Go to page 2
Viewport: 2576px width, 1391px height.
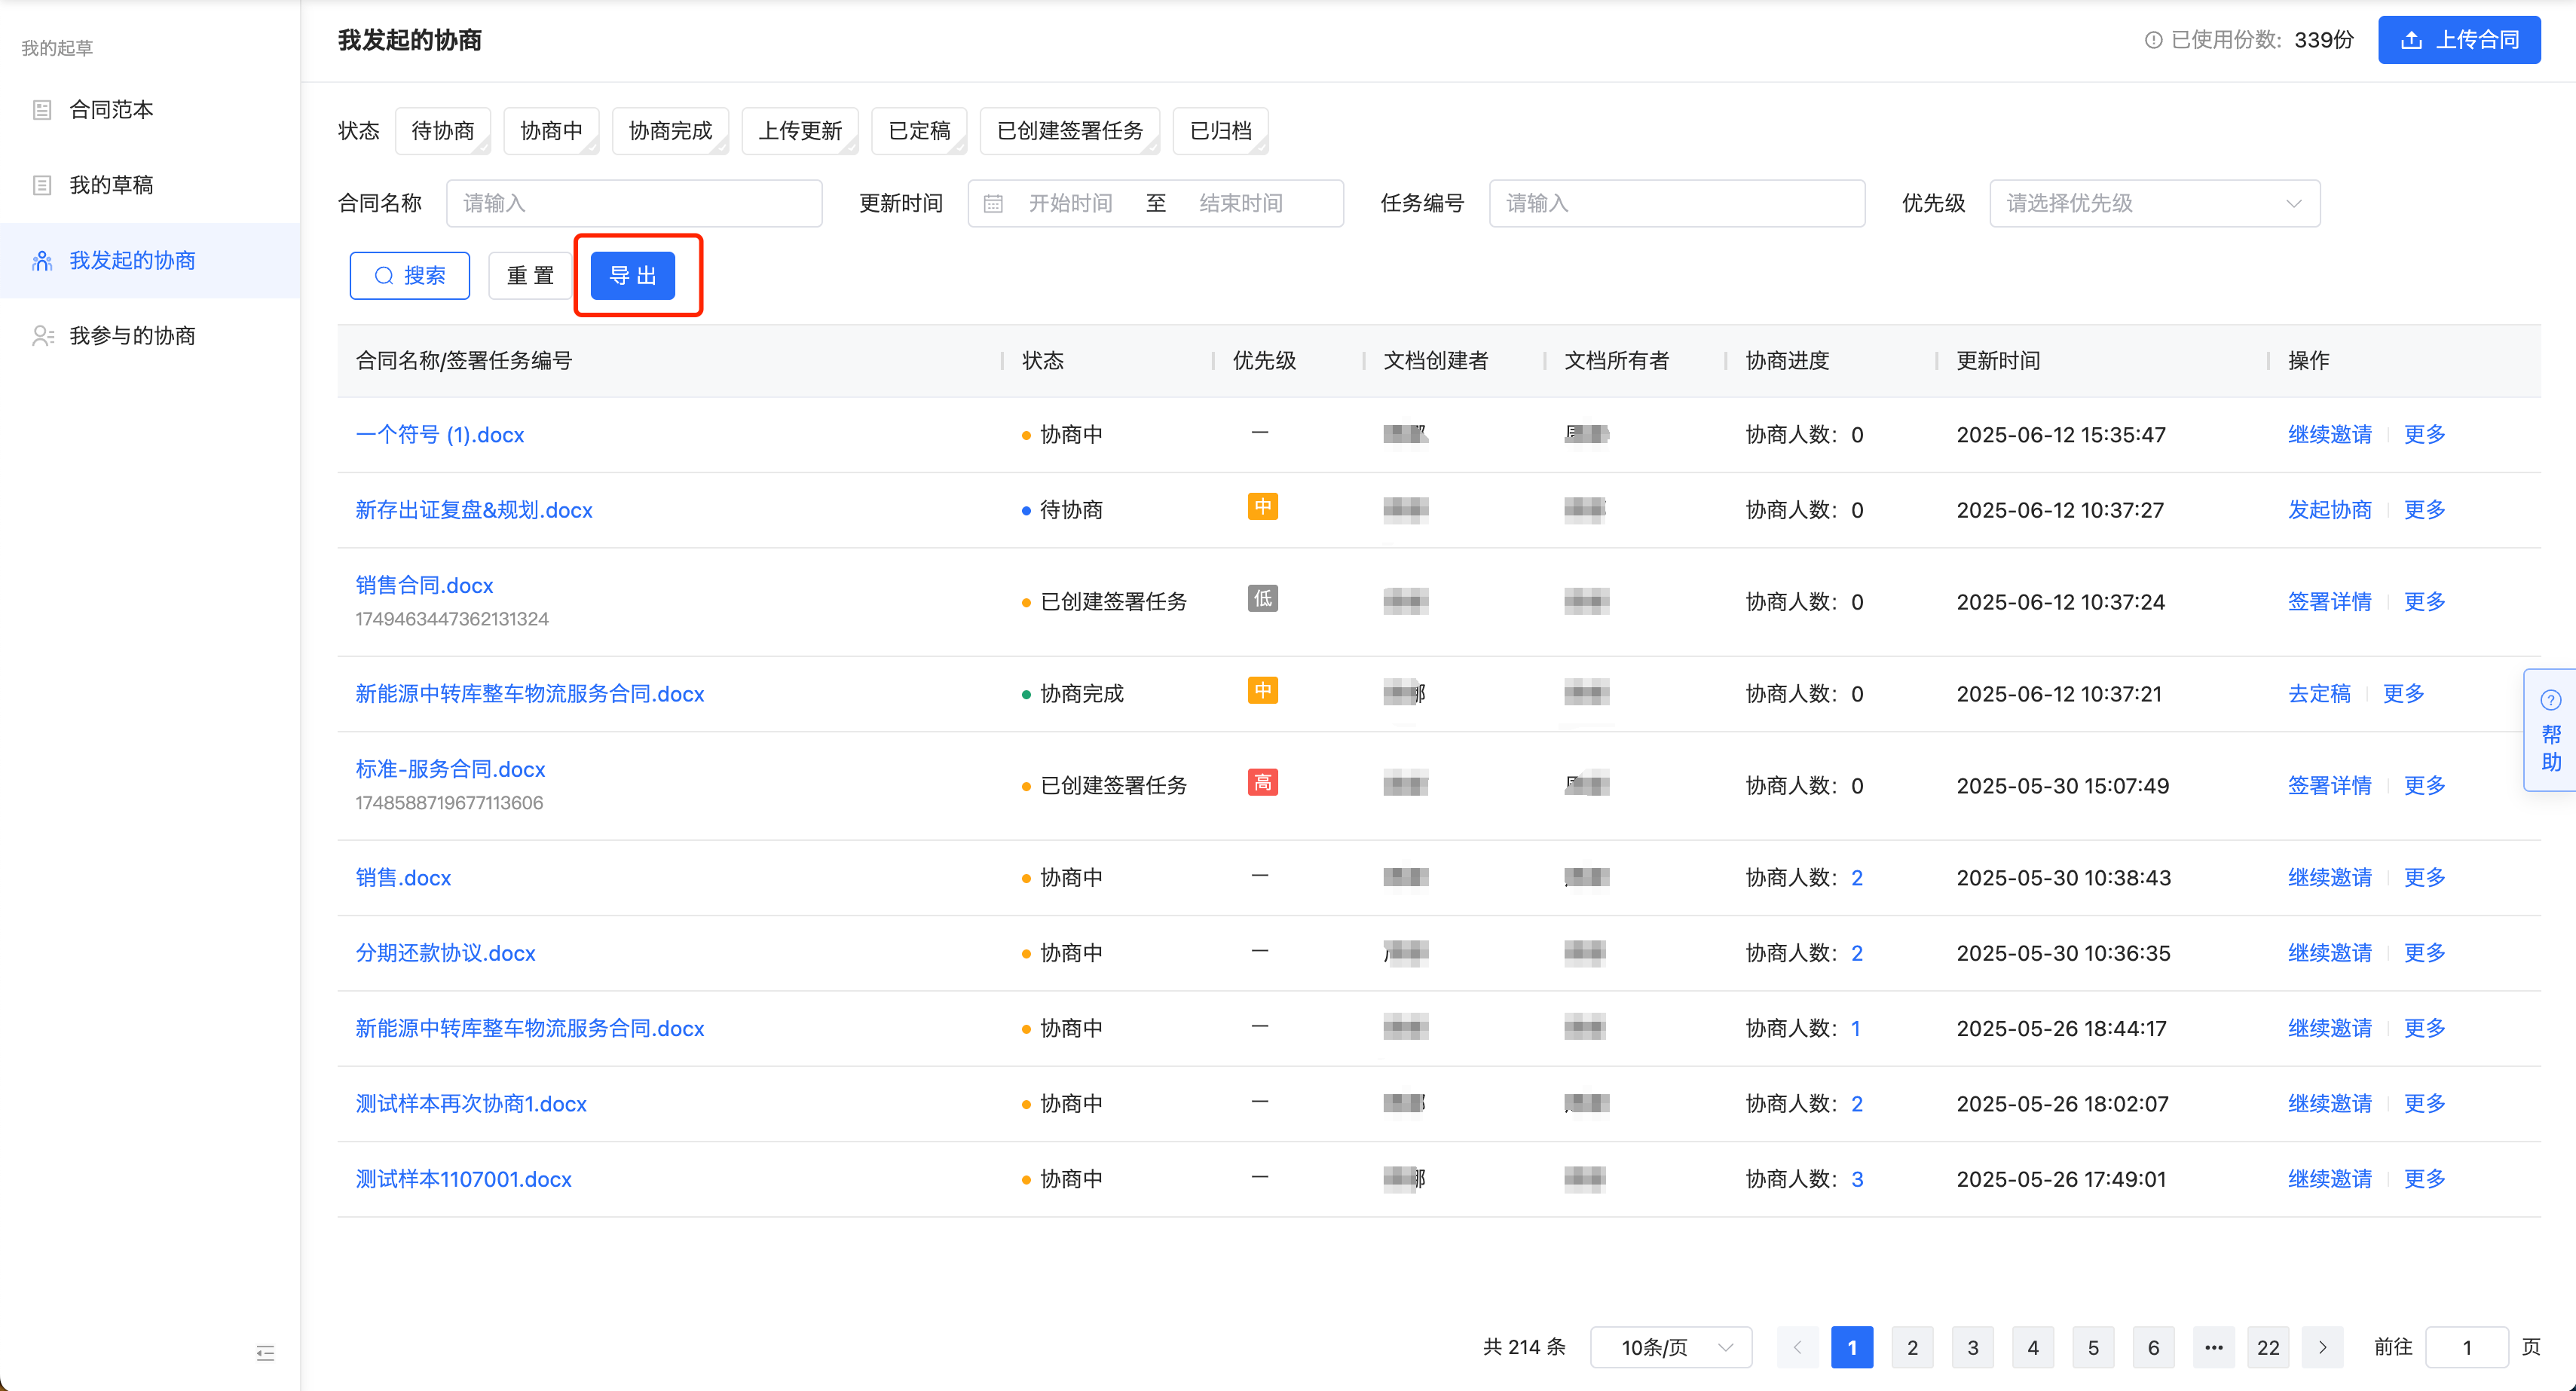pos(1912,1348)
